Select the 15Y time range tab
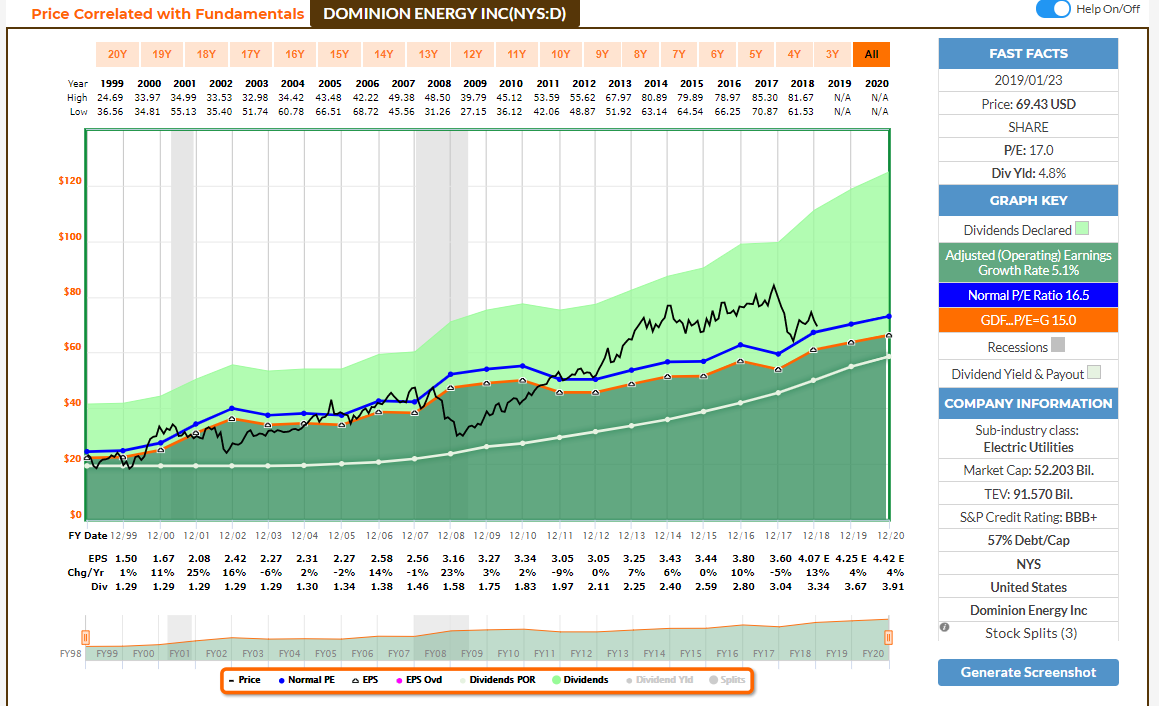Viewport: 1159px width, 706px height. (x=339, y=54)
